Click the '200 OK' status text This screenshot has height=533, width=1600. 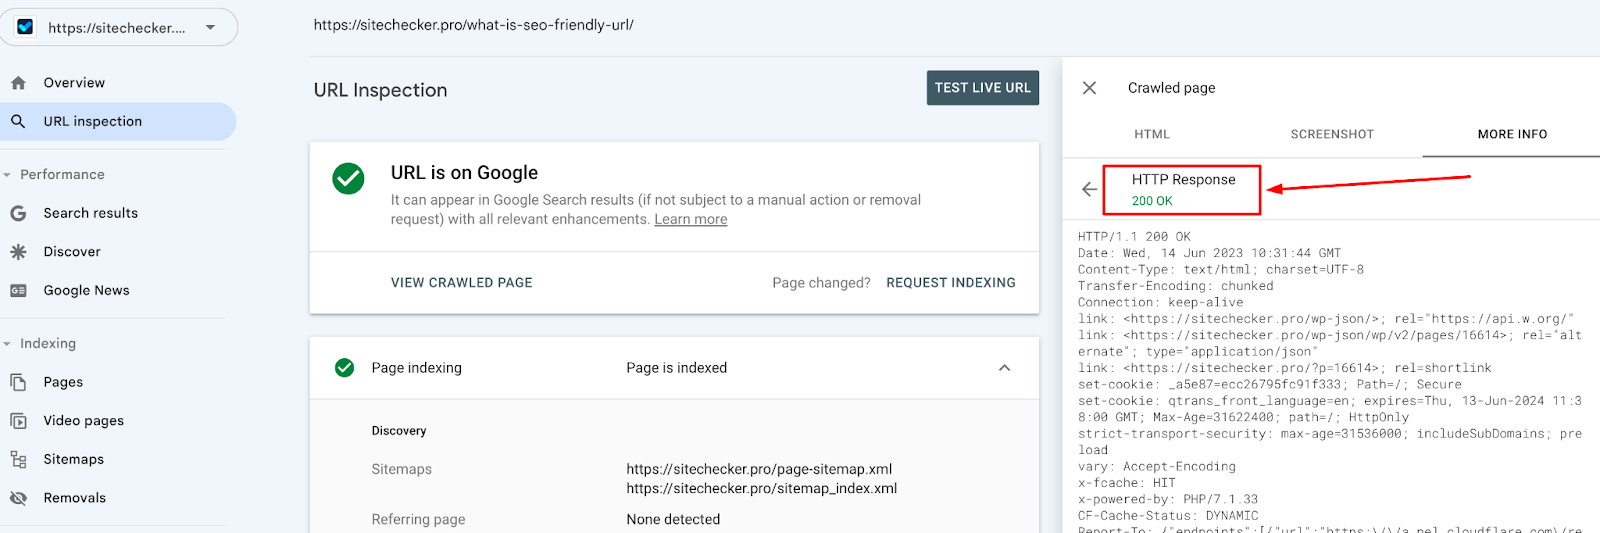[x=1152, y=201]
